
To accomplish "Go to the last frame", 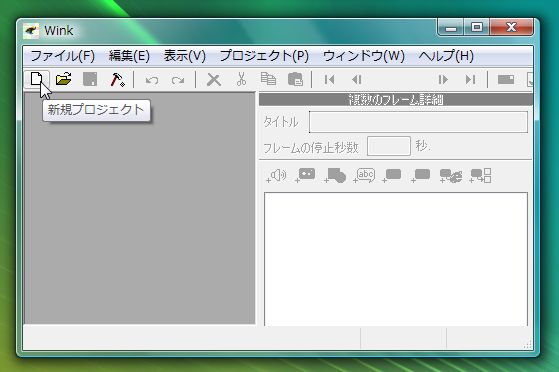I will click(x=470, y=80).
